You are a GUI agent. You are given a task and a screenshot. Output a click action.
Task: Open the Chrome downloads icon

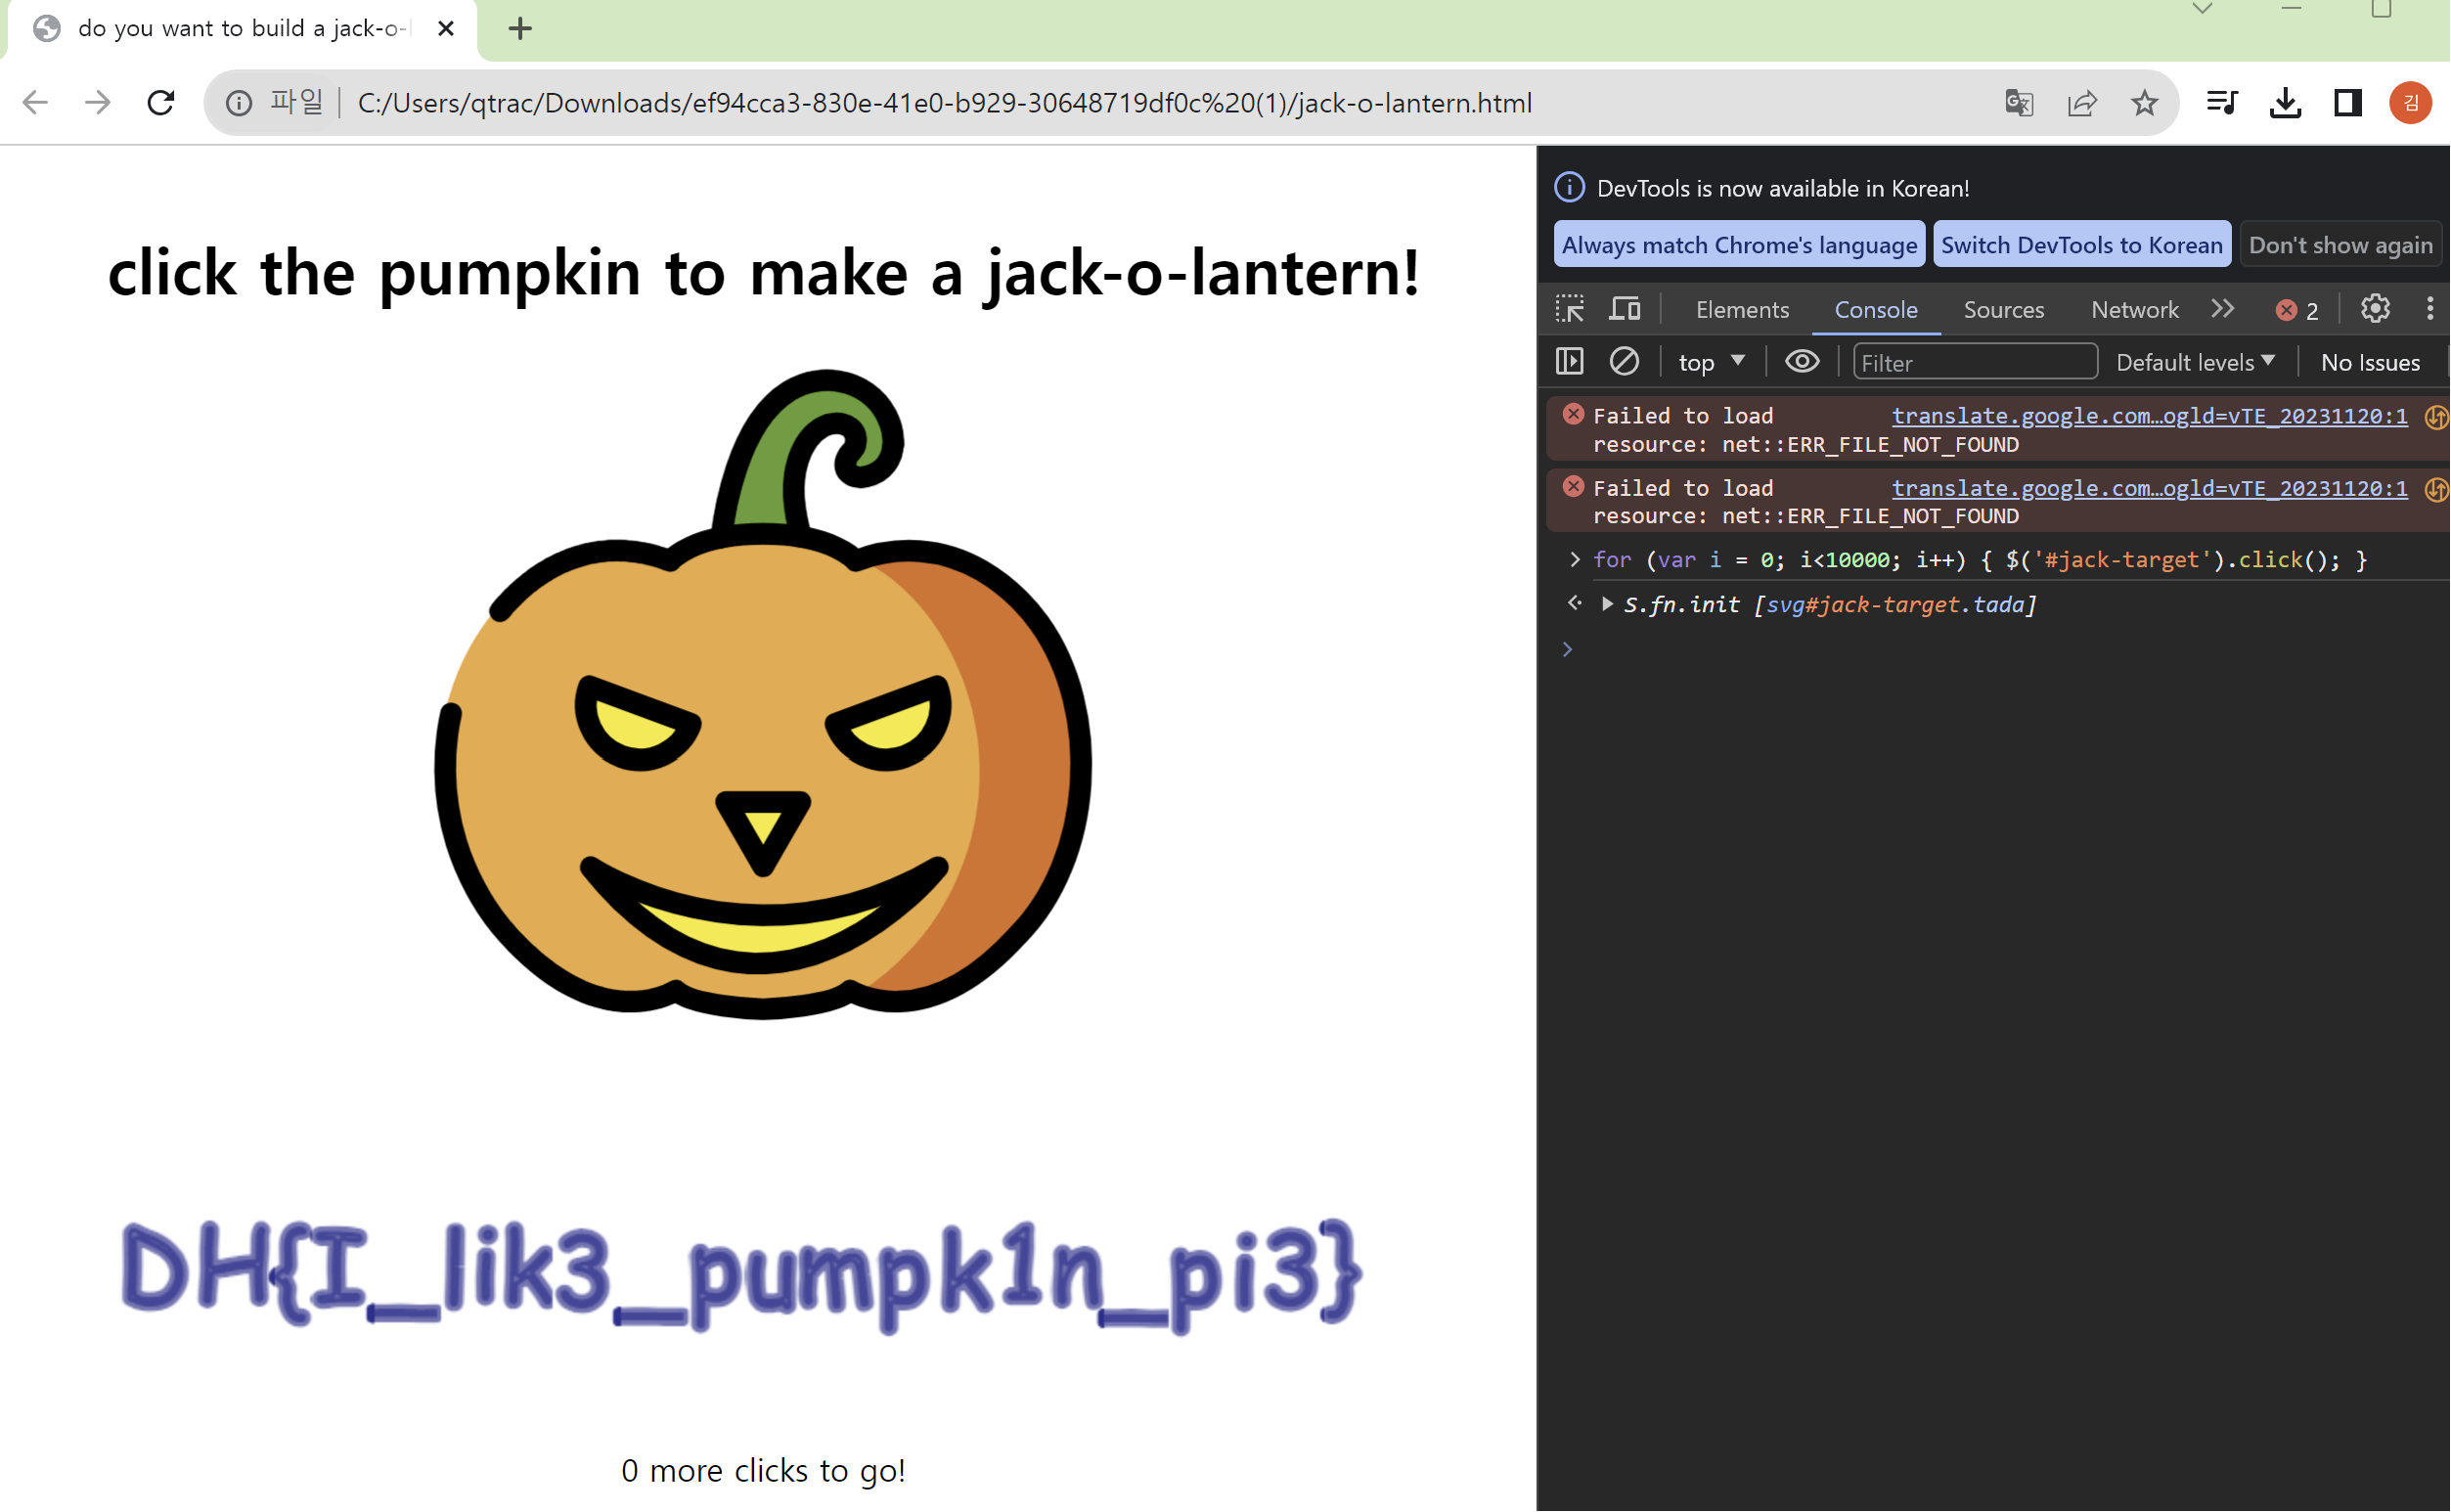2285,103
